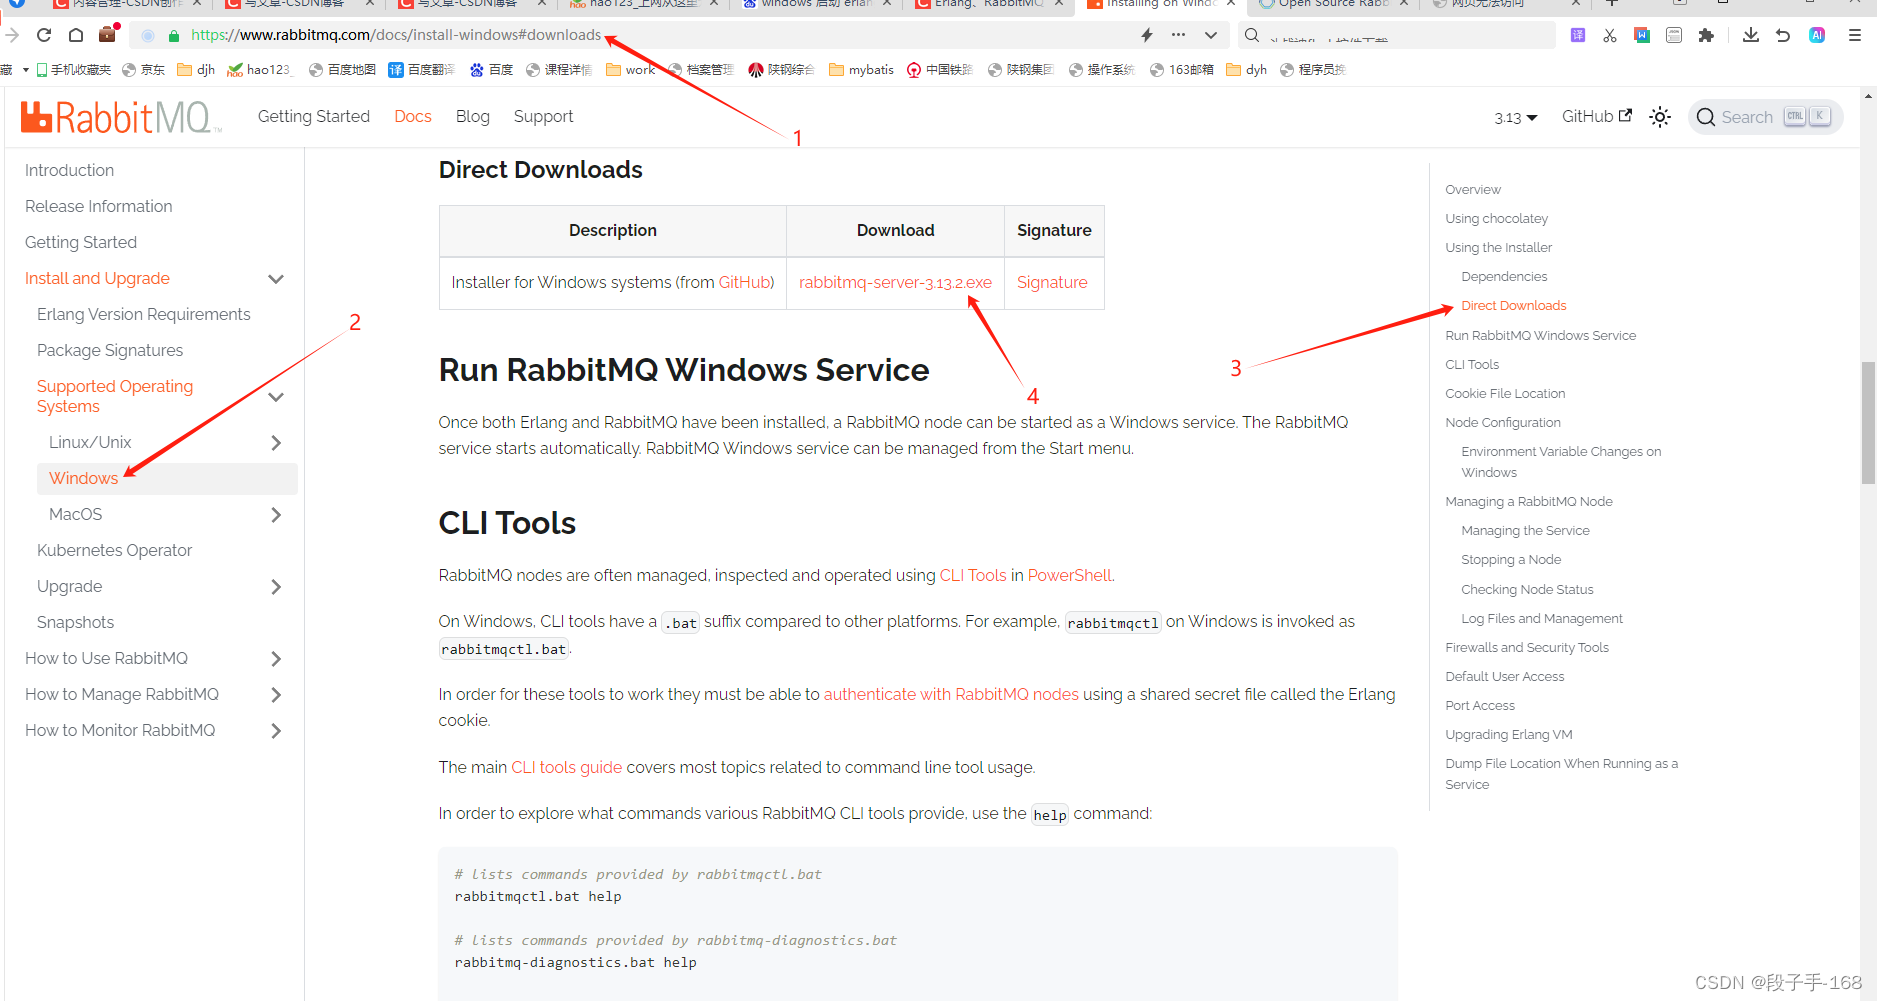
Task: Click the green lock security icon
Action: (x=174, y=36)
